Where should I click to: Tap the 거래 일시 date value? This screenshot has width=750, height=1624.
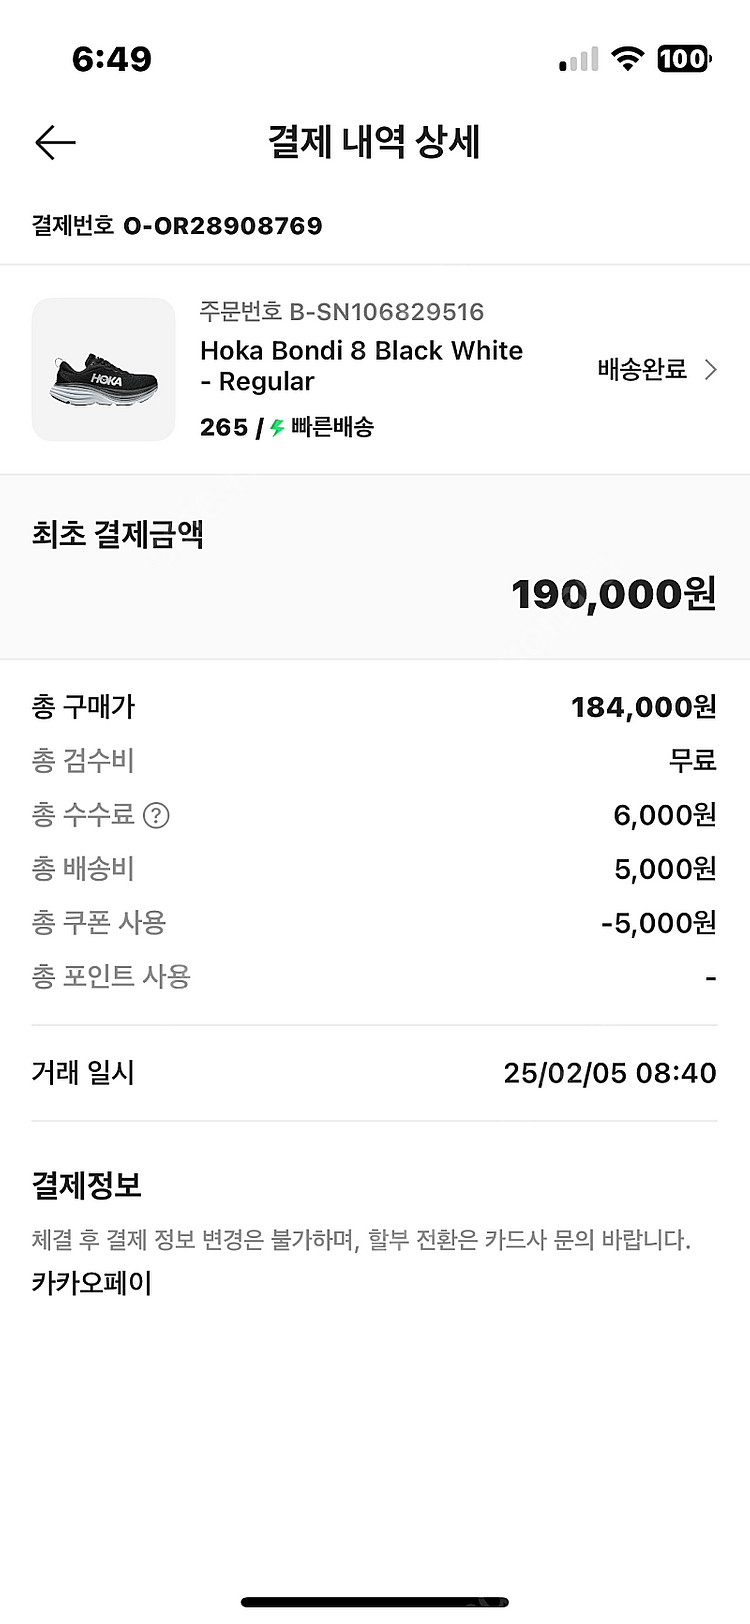(x=610, y=1074)
